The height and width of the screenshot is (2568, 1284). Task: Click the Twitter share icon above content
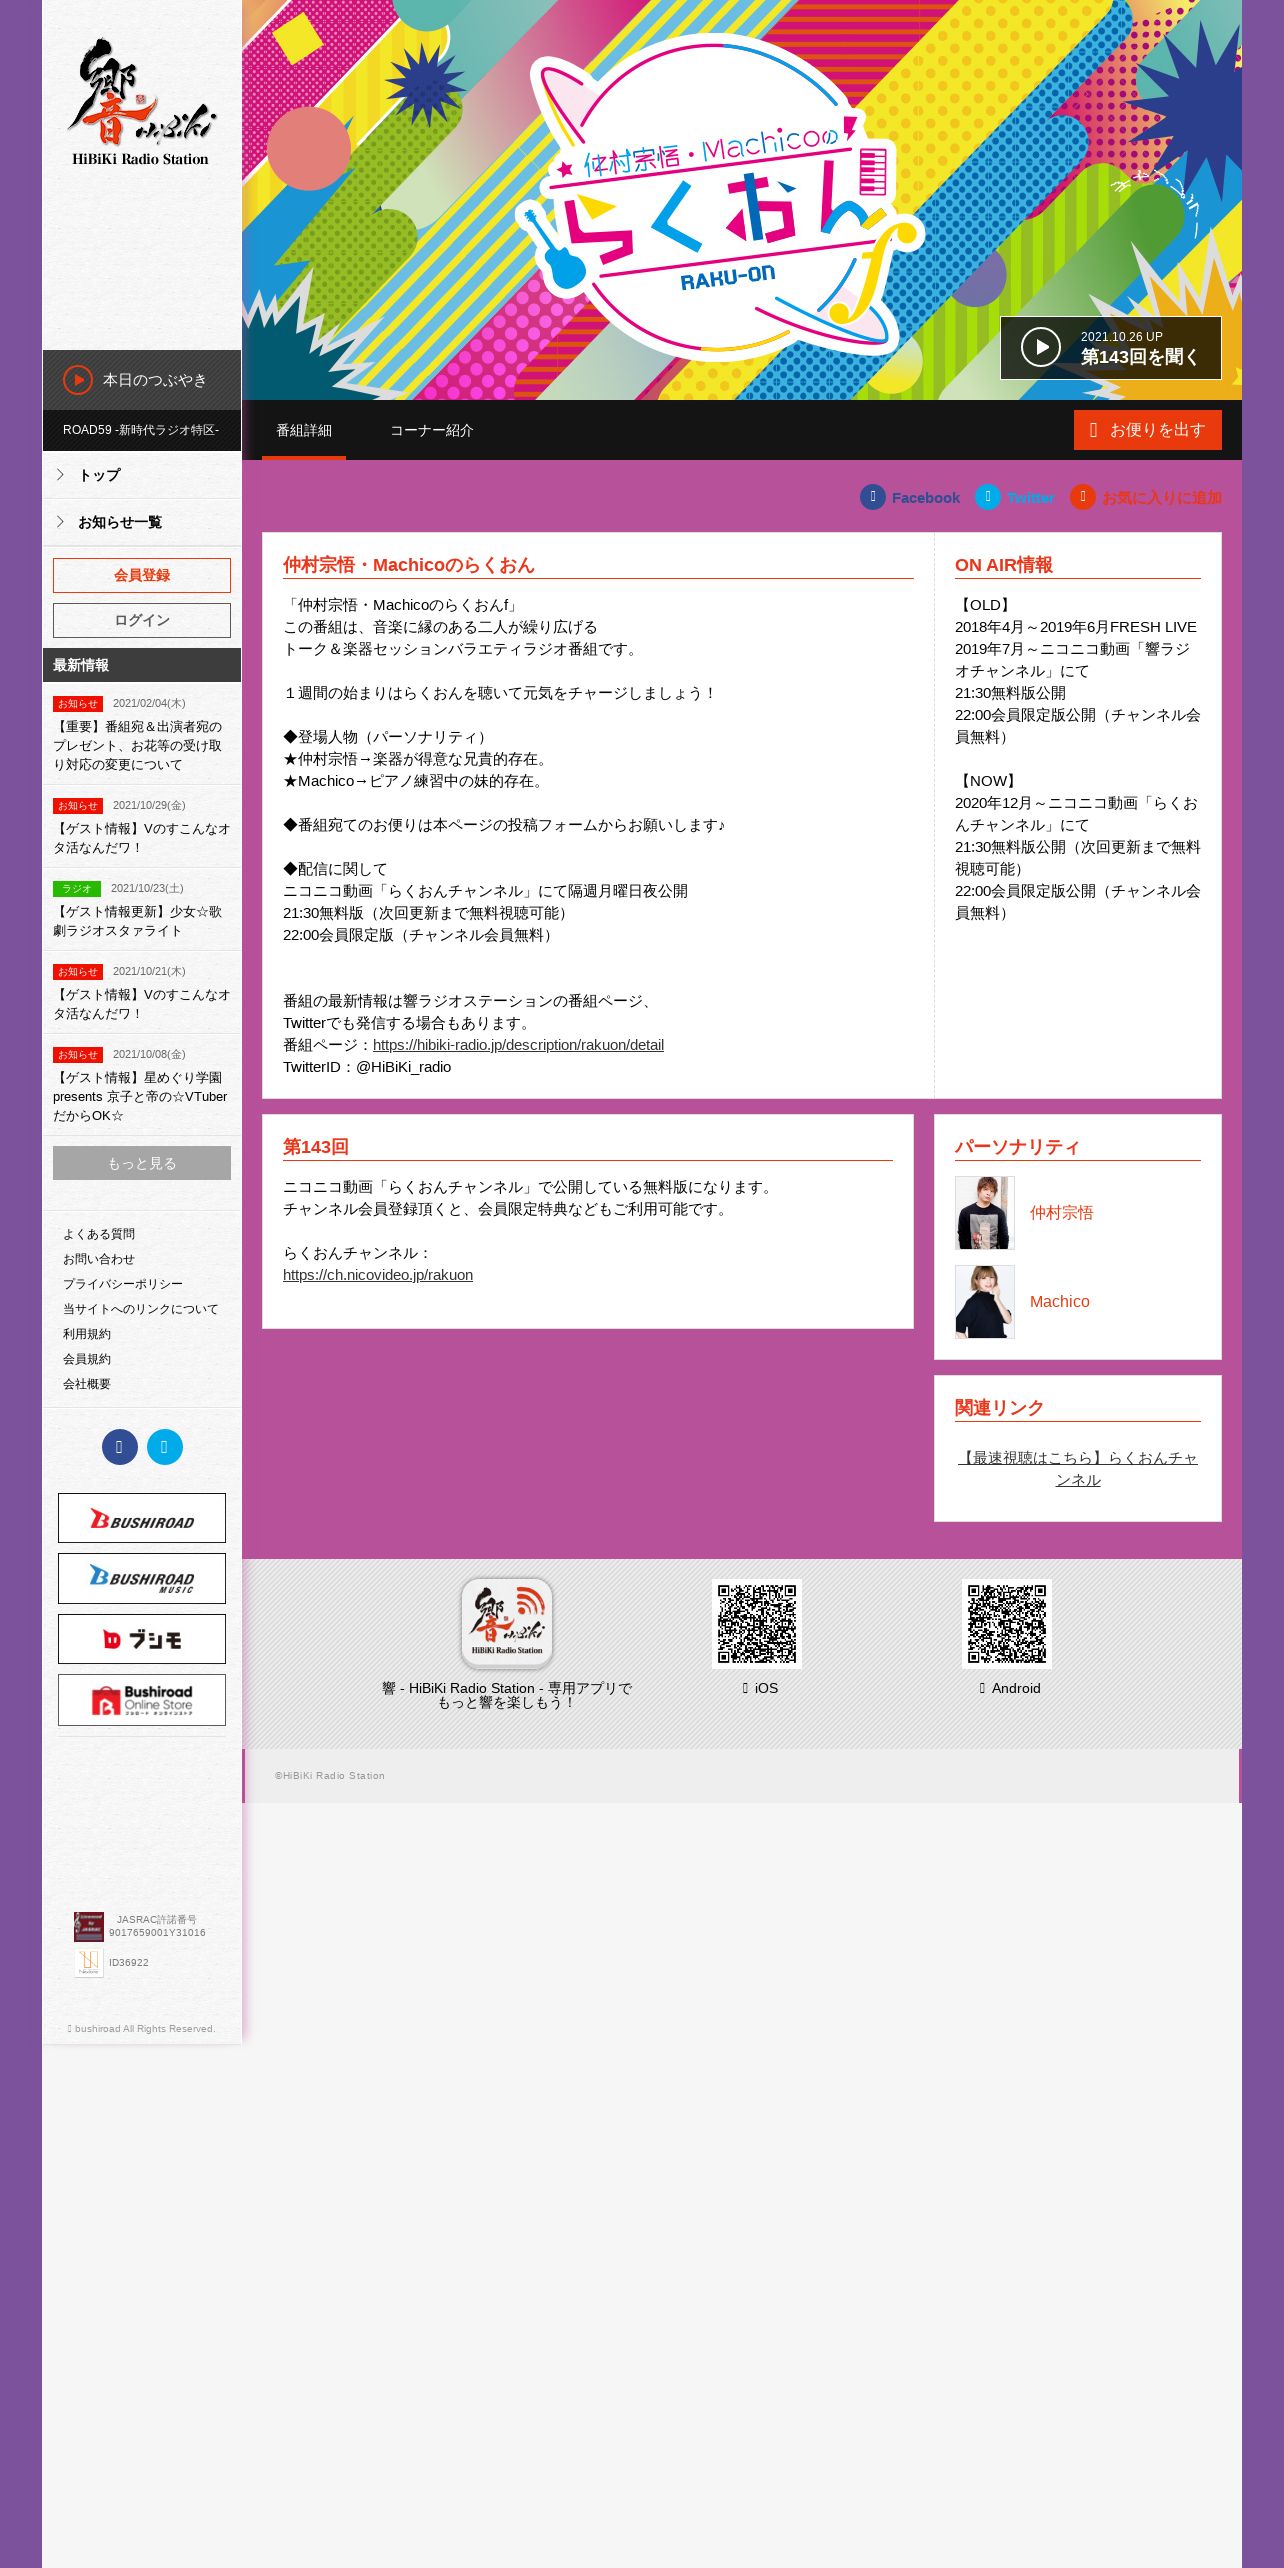[x=988, y=497]
